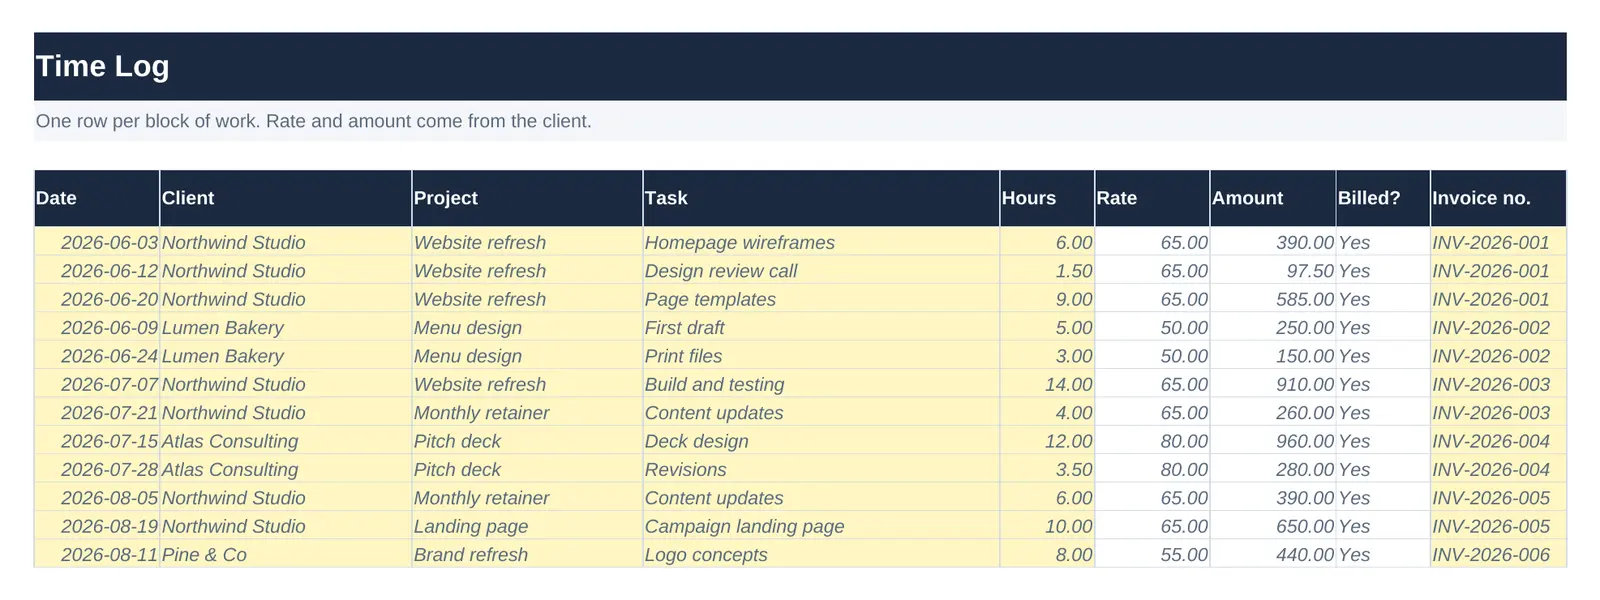Click the Task column header
The height and width of the screenshot is (600, 1600).
coord(821,198)
